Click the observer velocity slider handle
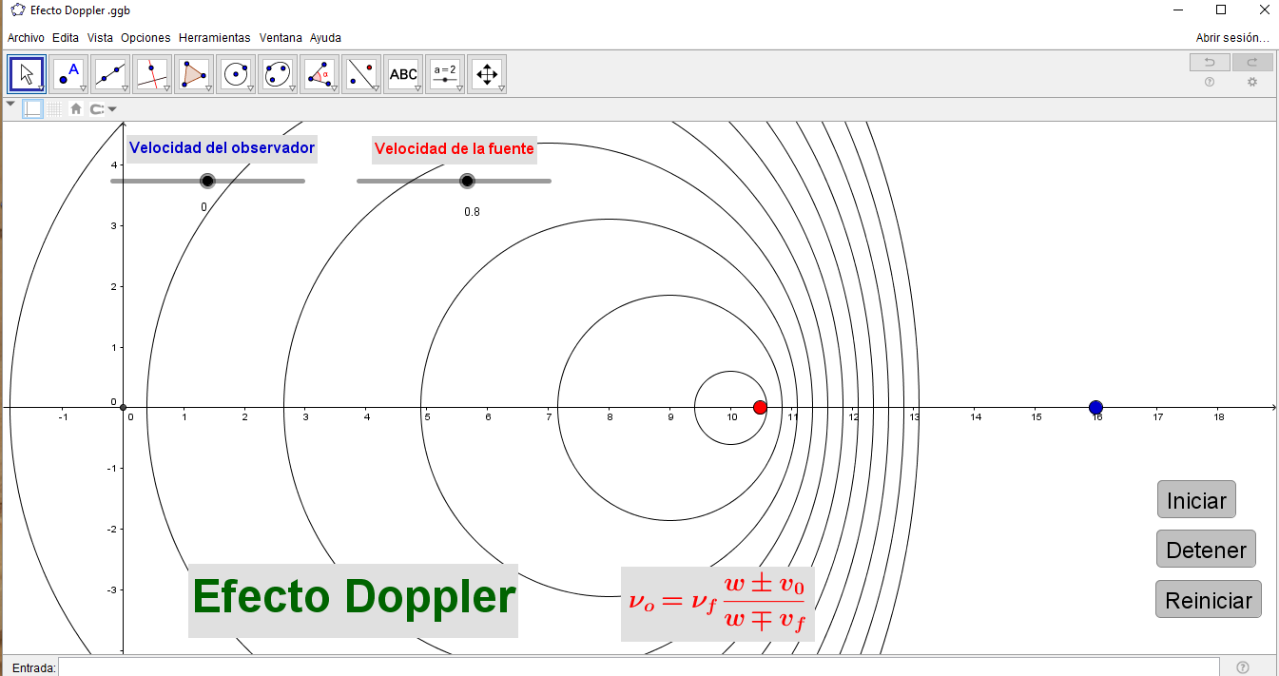1279x676 pixels. [x=207, y=181]
